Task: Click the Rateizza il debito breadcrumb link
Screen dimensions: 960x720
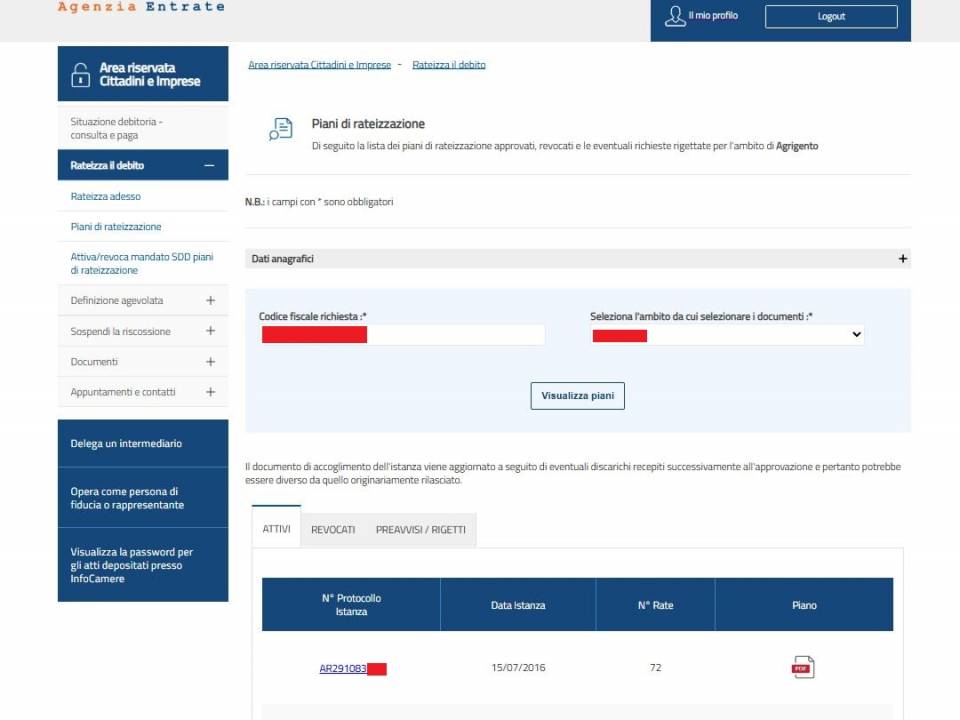Action: 449,63
